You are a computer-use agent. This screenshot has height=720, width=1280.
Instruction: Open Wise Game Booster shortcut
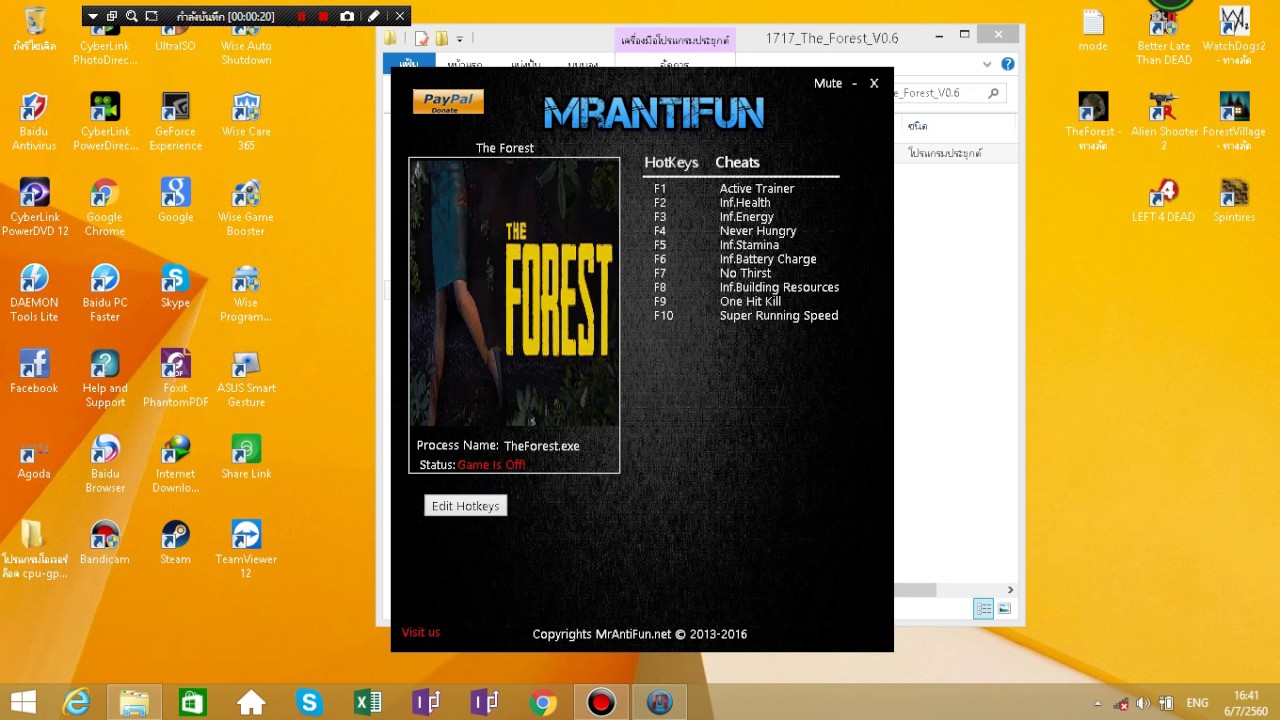246,208
